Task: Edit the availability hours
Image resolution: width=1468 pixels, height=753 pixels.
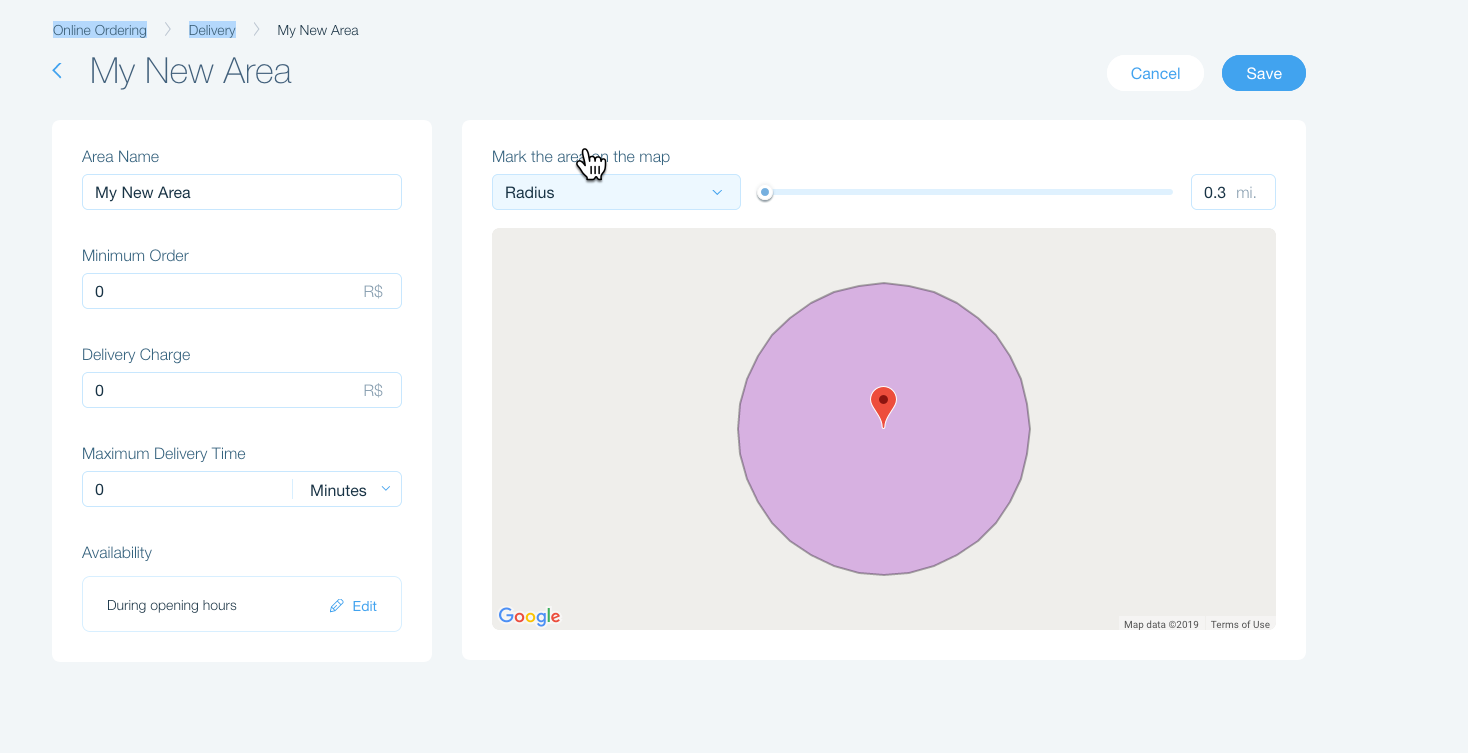Action: [353, 606]
